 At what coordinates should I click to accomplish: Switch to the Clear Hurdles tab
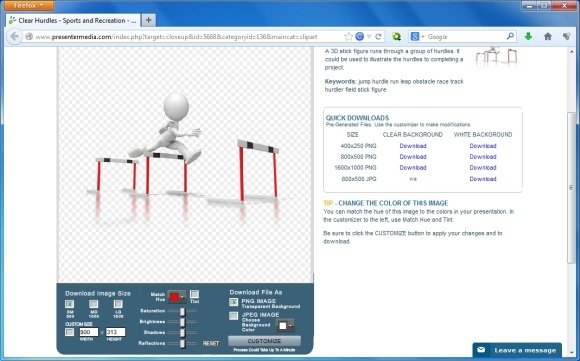73,21
